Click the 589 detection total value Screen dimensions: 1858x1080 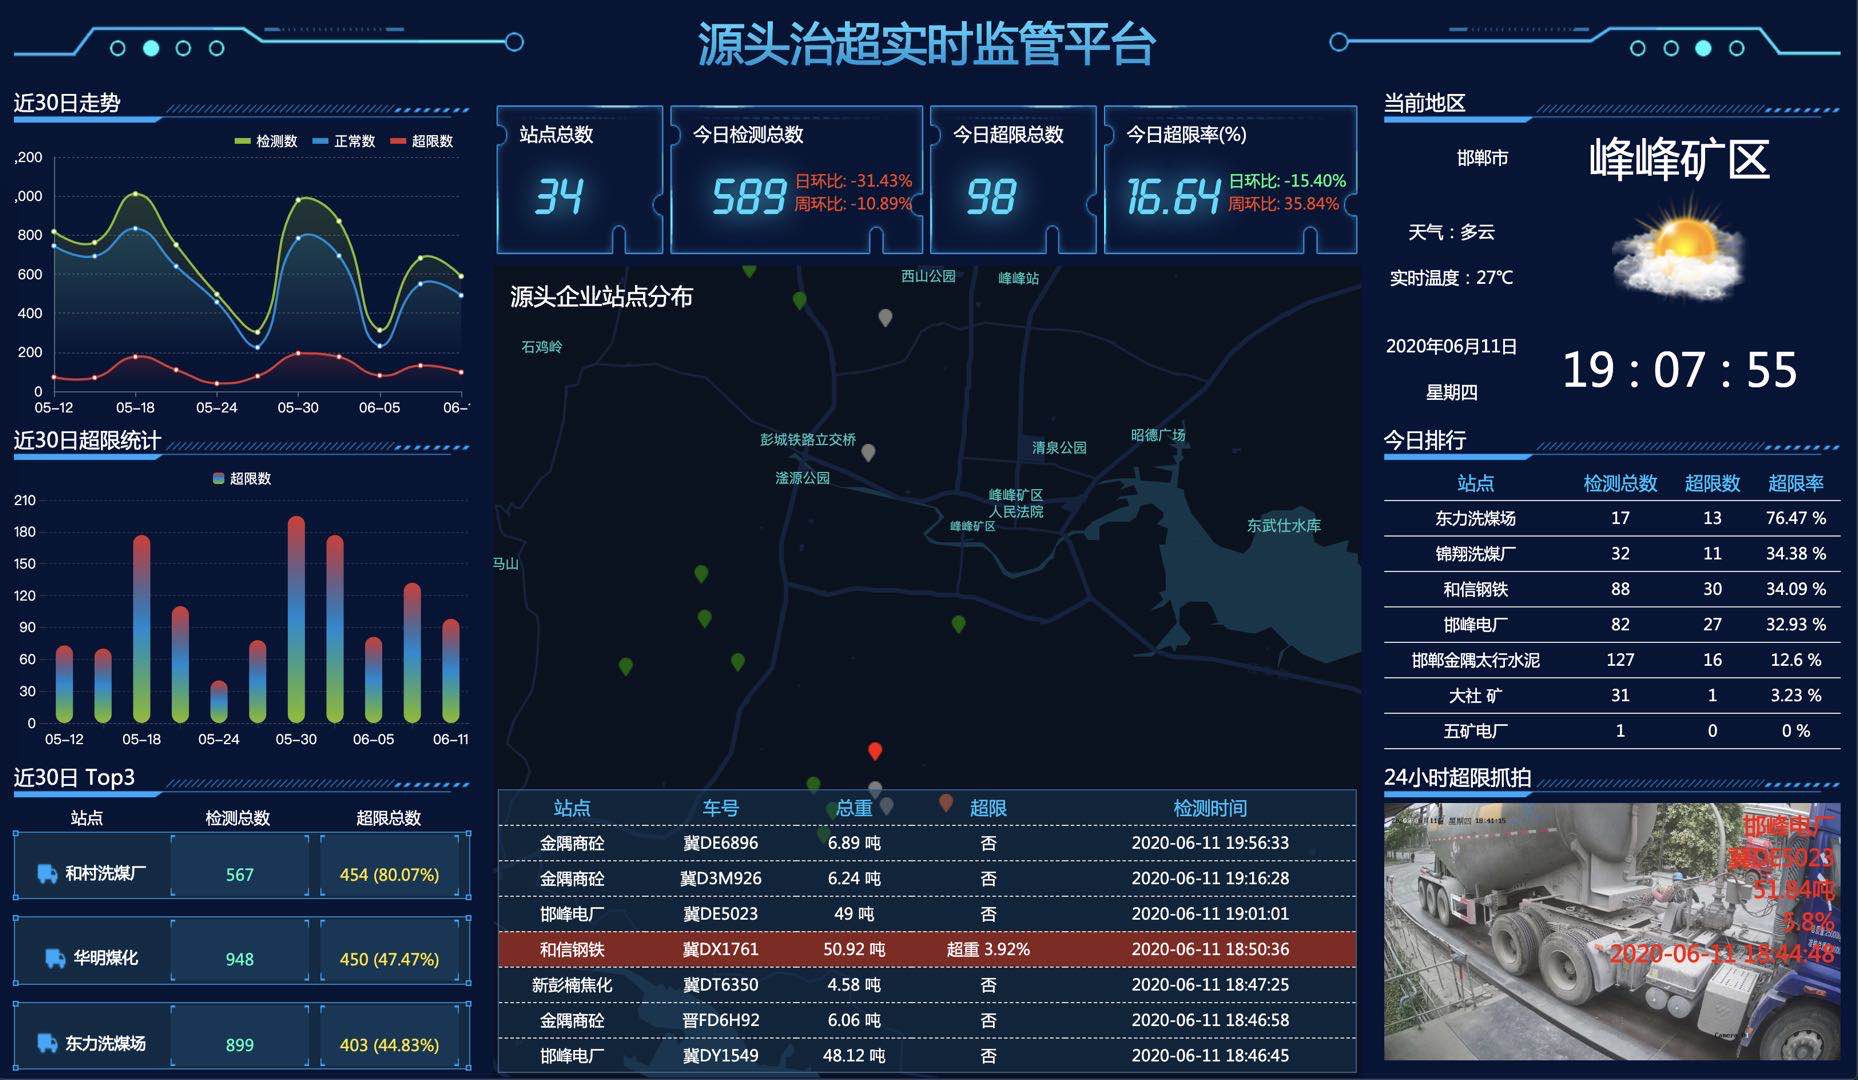(x=750, y=196)
